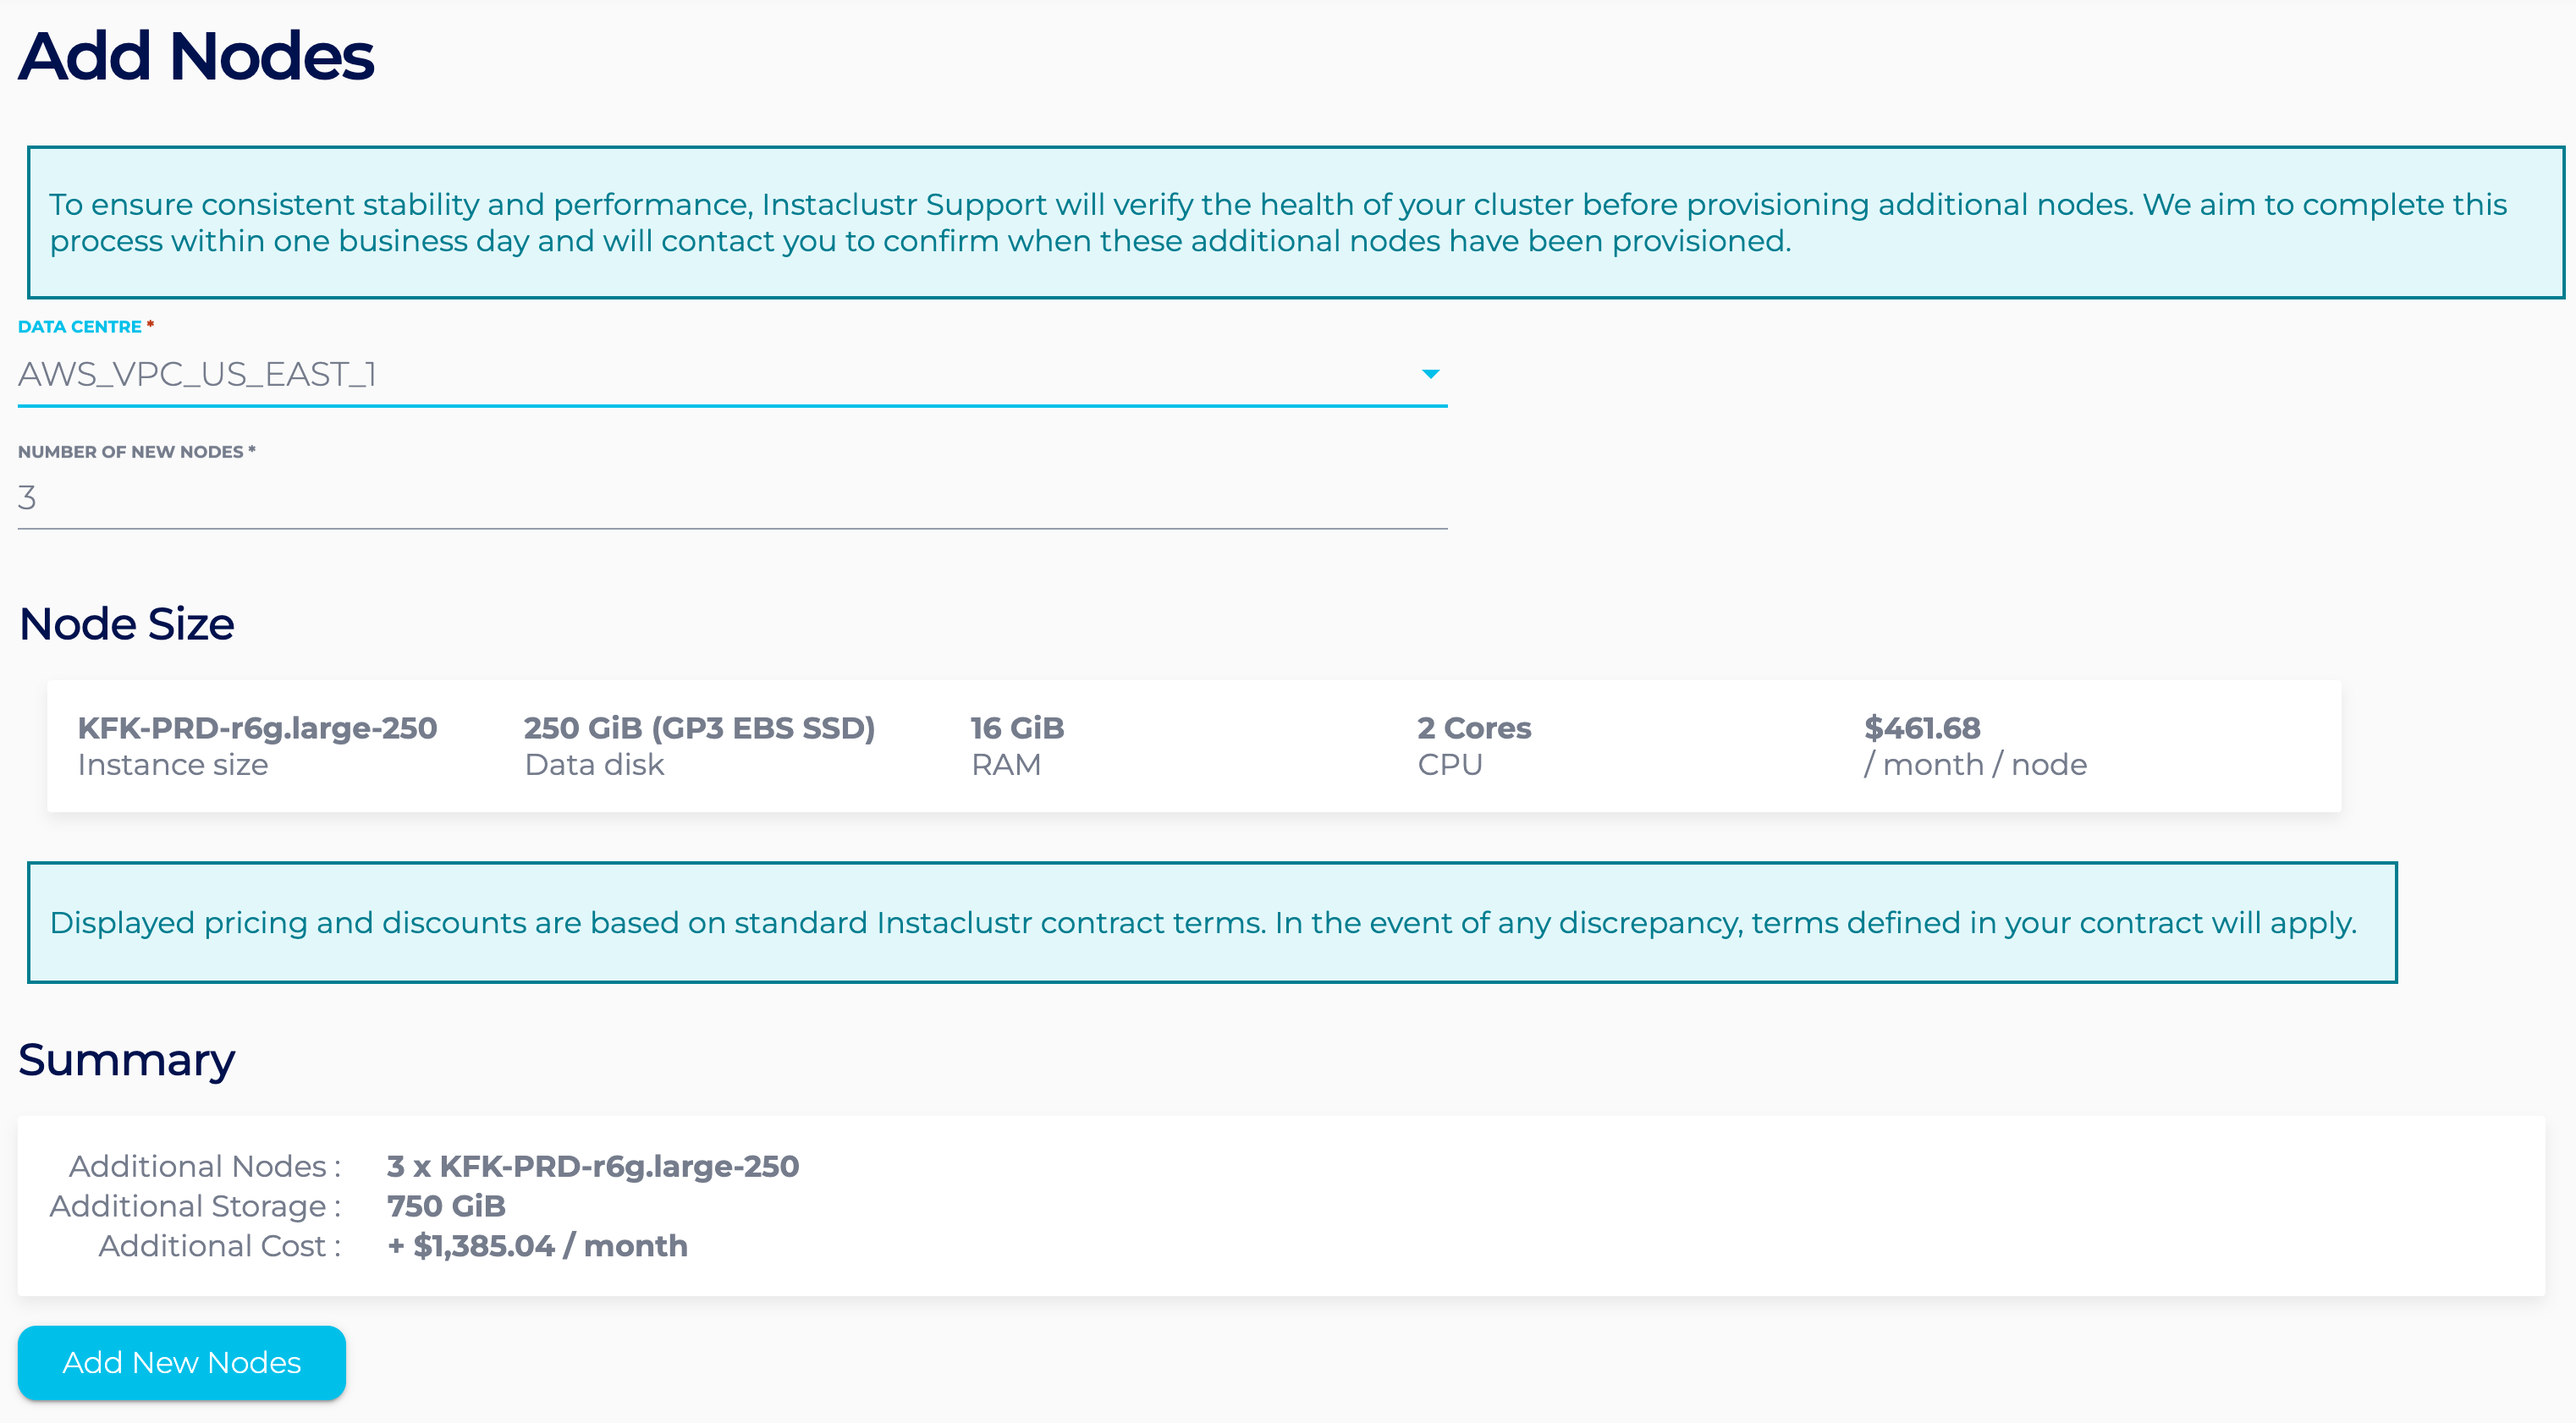Click the Number of New Nodes input field
The width and height of the screenshot is (2576, 1423).
pyautogui.click(x=730, y=497)
